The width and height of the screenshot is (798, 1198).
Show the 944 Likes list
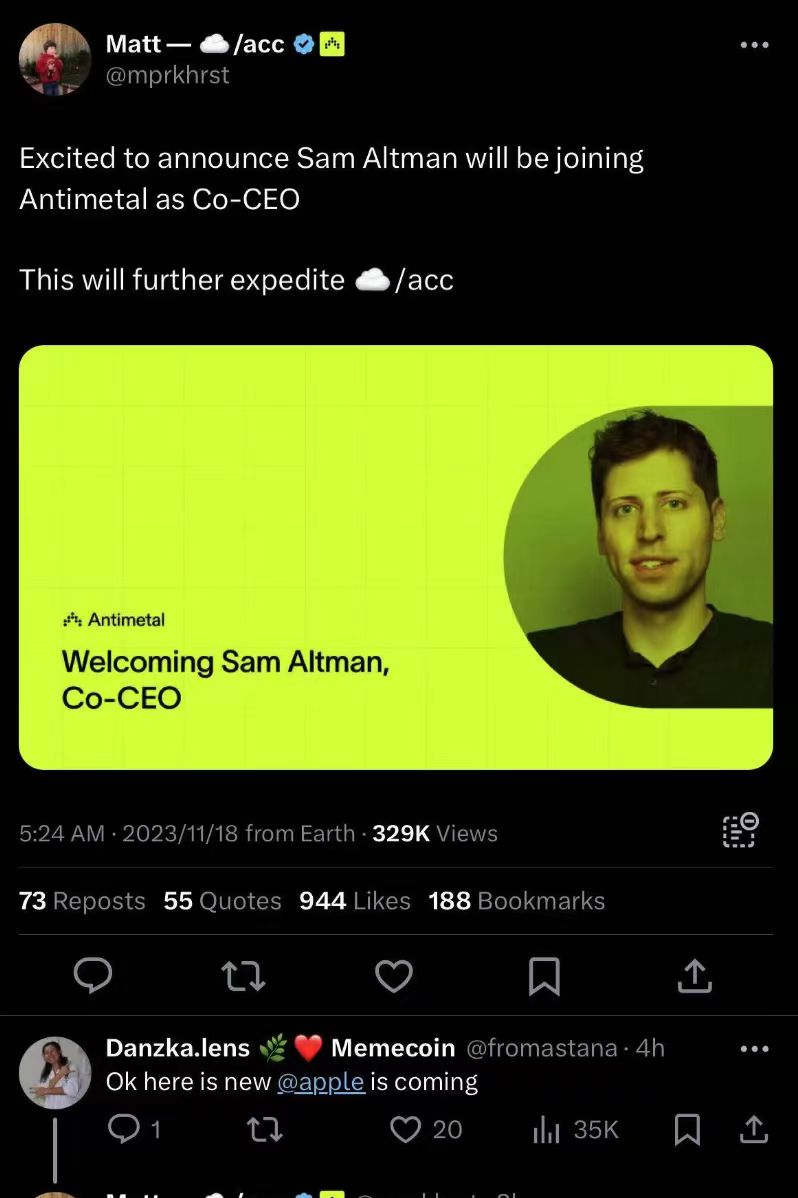pos(355,901)
